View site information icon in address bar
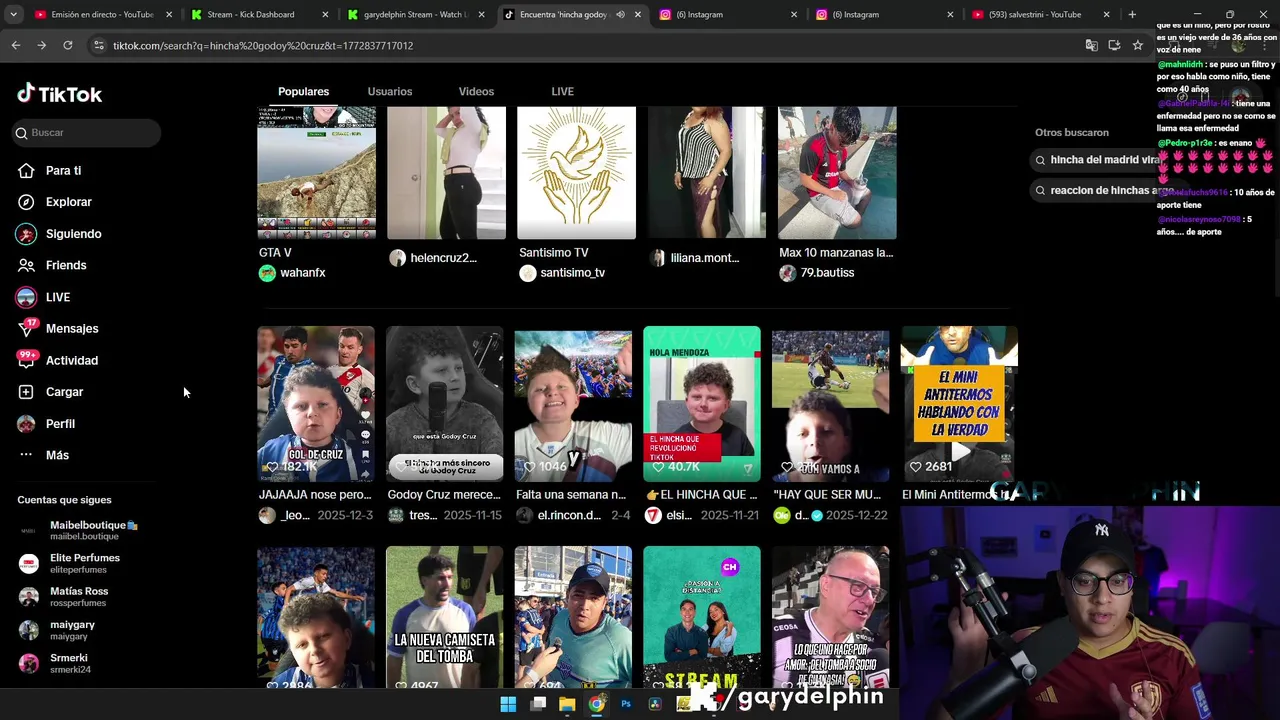This screenshot has height=720, width=1280. [x=98, y=45]
